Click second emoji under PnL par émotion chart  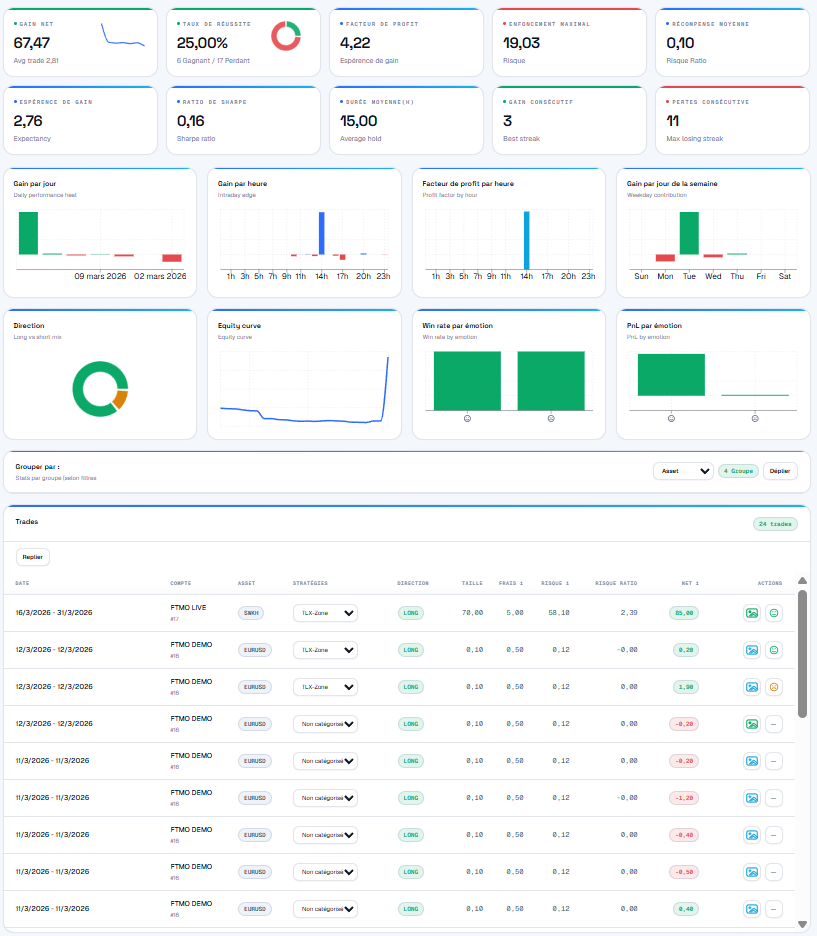click(x=755, y=418)
